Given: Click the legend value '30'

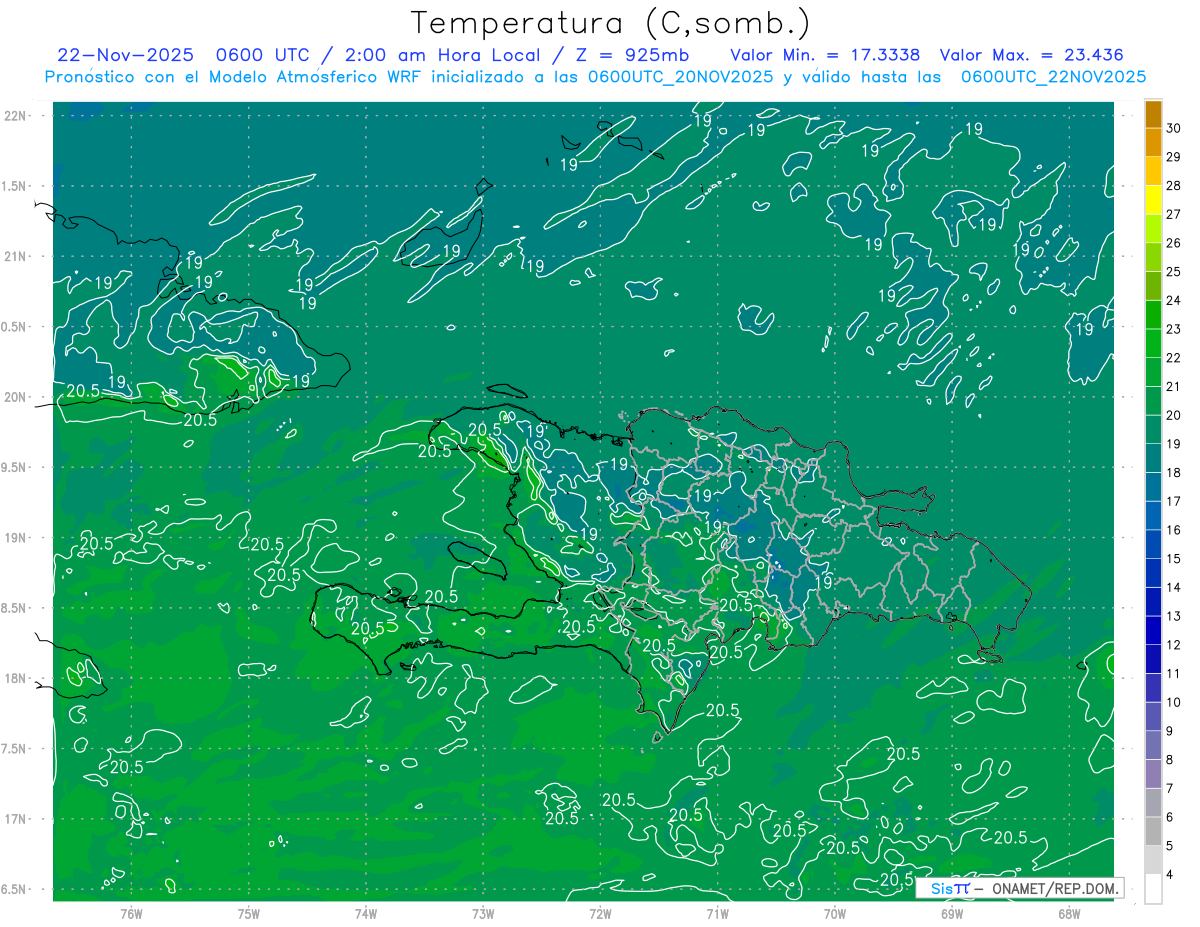Looking at the screenshot, I should point(1174,128).
